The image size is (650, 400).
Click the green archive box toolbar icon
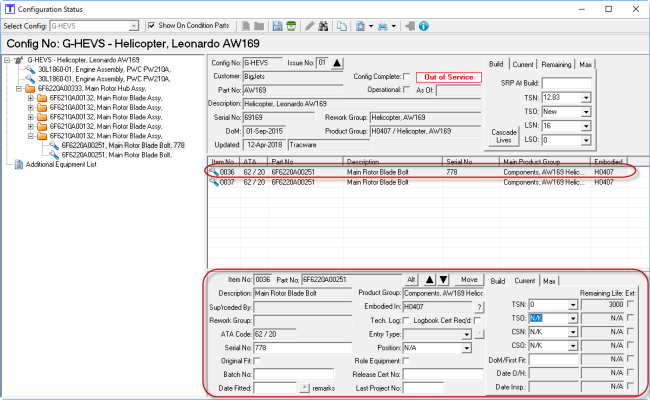coord(291,26)
